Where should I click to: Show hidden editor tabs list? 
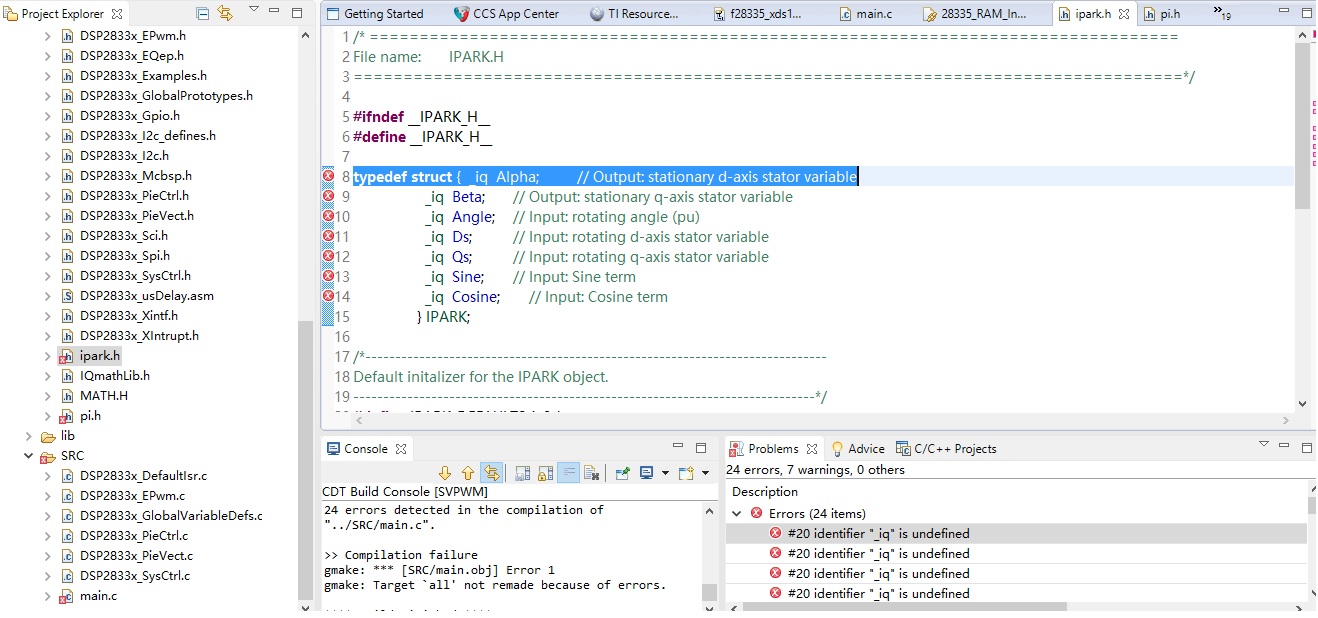(x=1221, y=13)
